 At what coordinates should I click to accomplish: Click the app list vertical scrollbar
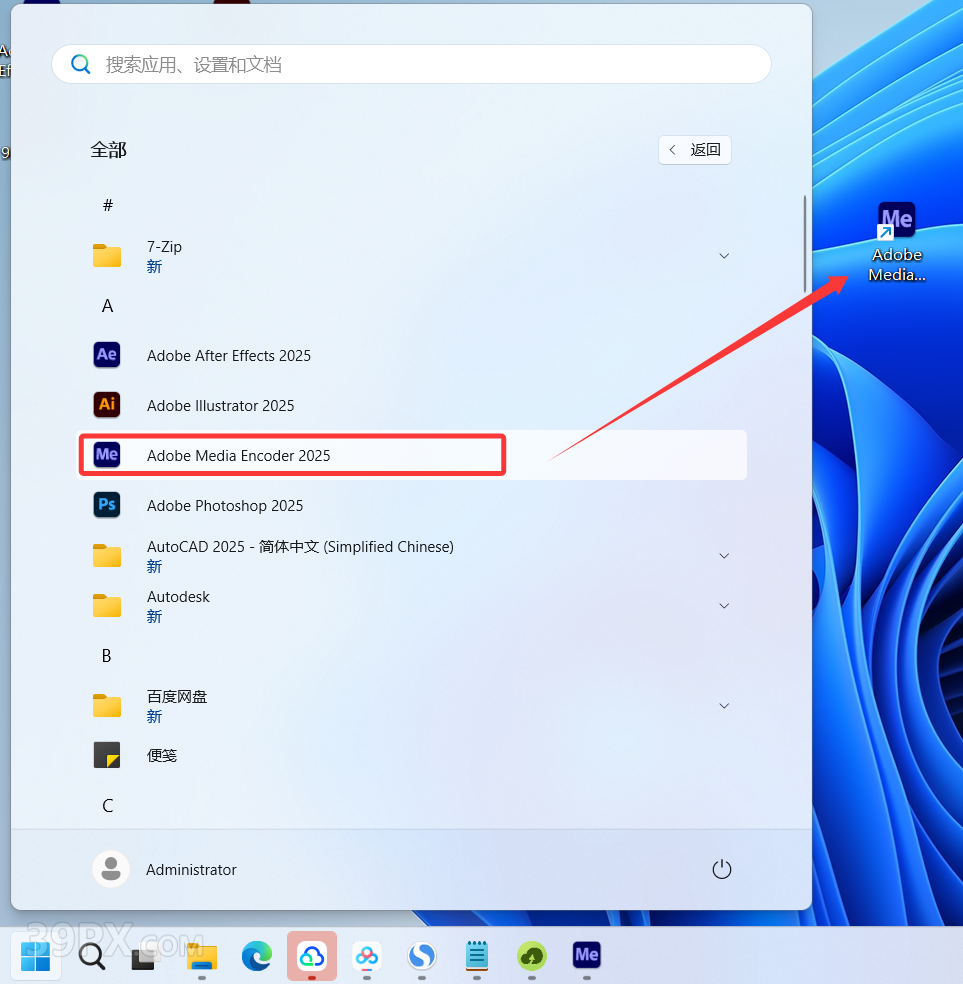(805, 245)
